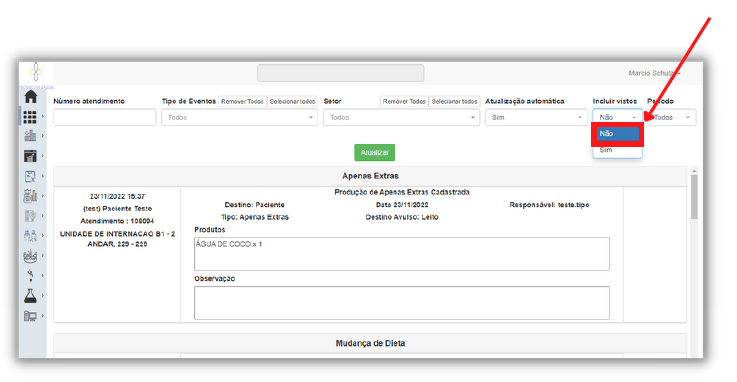Open the grid modules icon in sidebar
The image size is (737, 382).
click(x=30, y=117)
